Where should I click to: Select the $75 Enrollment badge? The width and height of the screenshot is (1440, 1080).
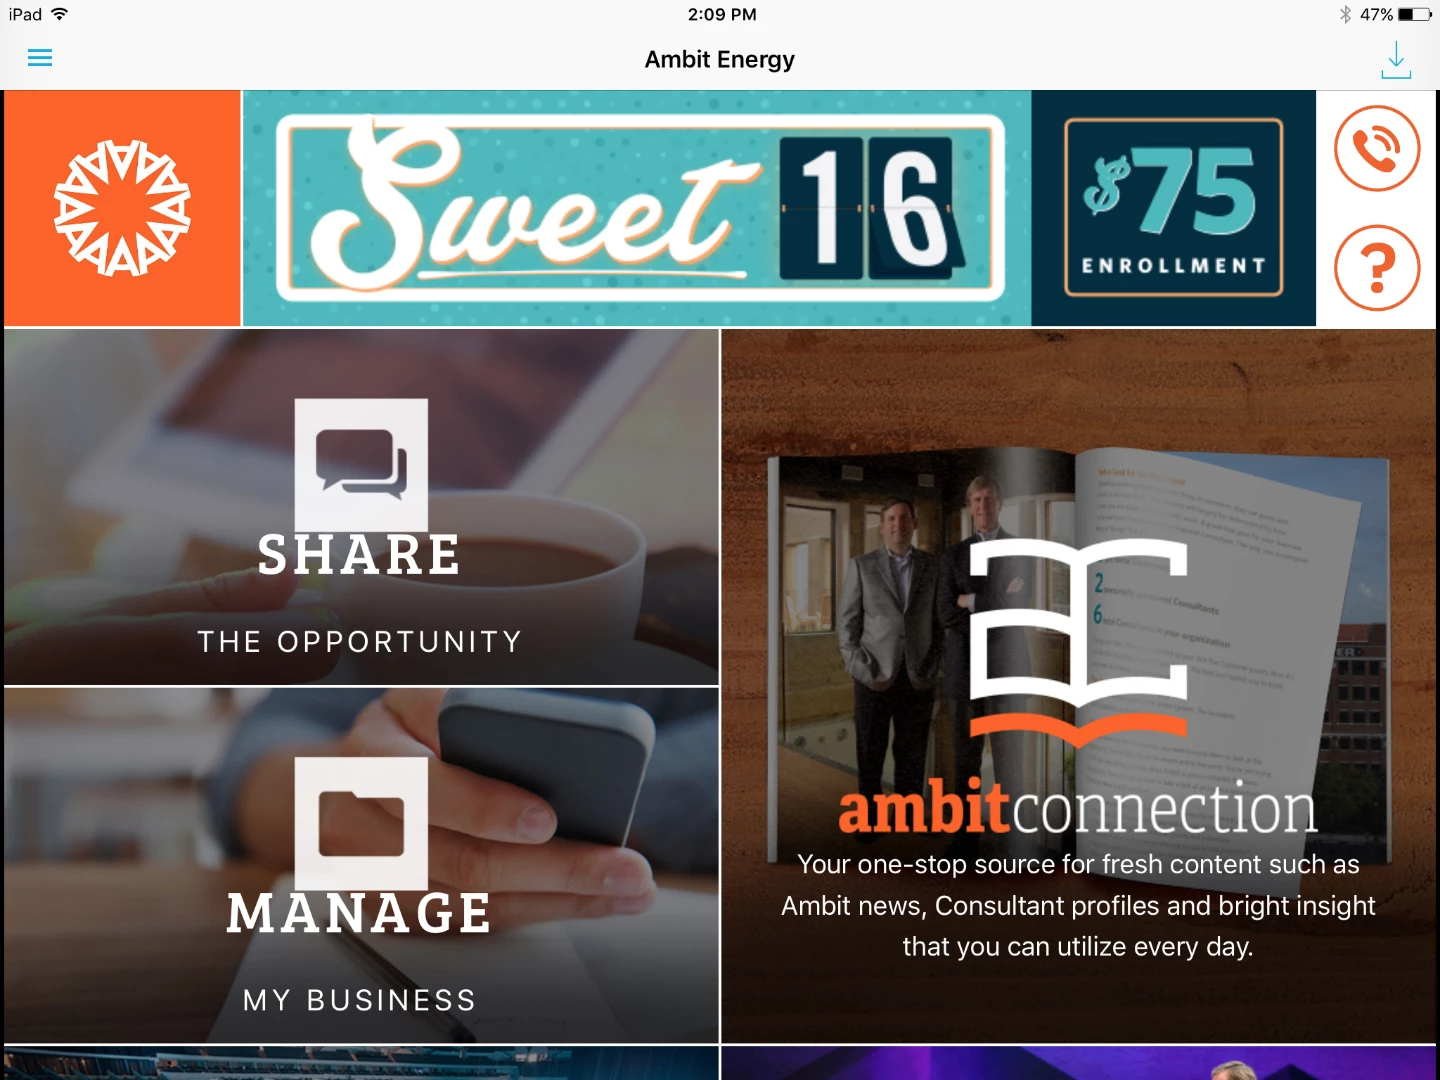click(x=1174, y=208)
